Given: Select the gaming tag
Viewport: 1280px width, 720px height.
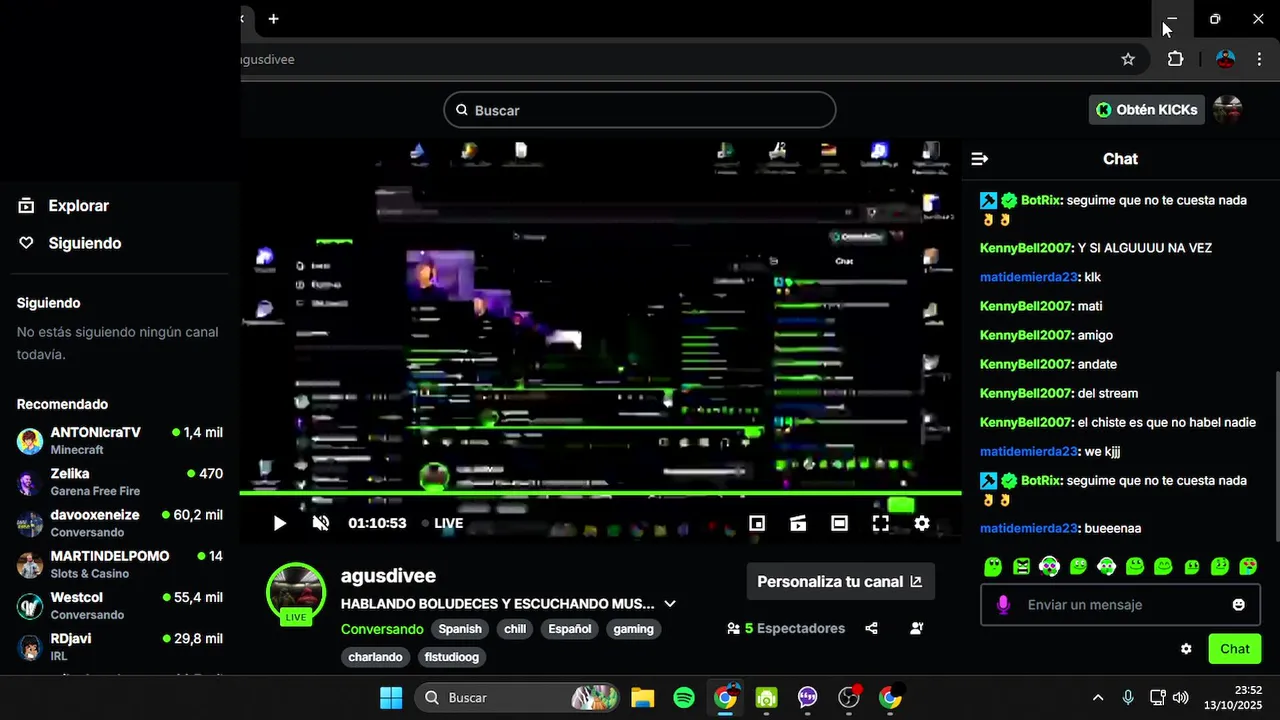Looking at the screenshot, I should pos(633,629).
